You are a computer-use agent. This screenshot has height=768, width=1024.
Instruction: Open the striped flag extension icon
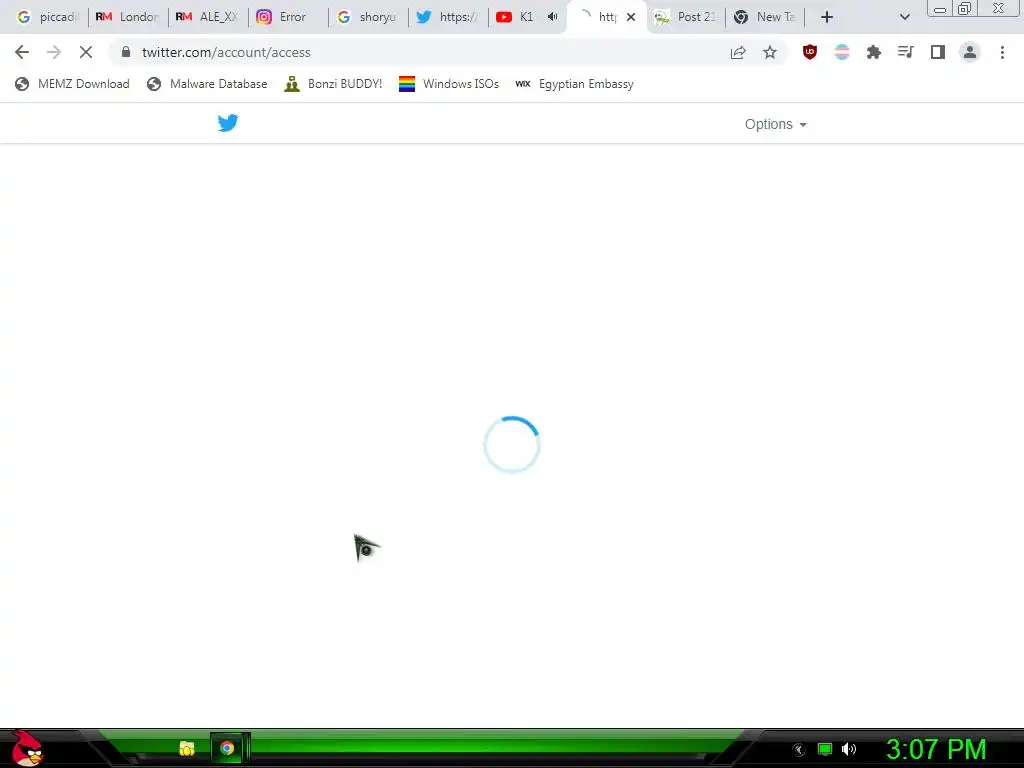[x=842, y=52]
